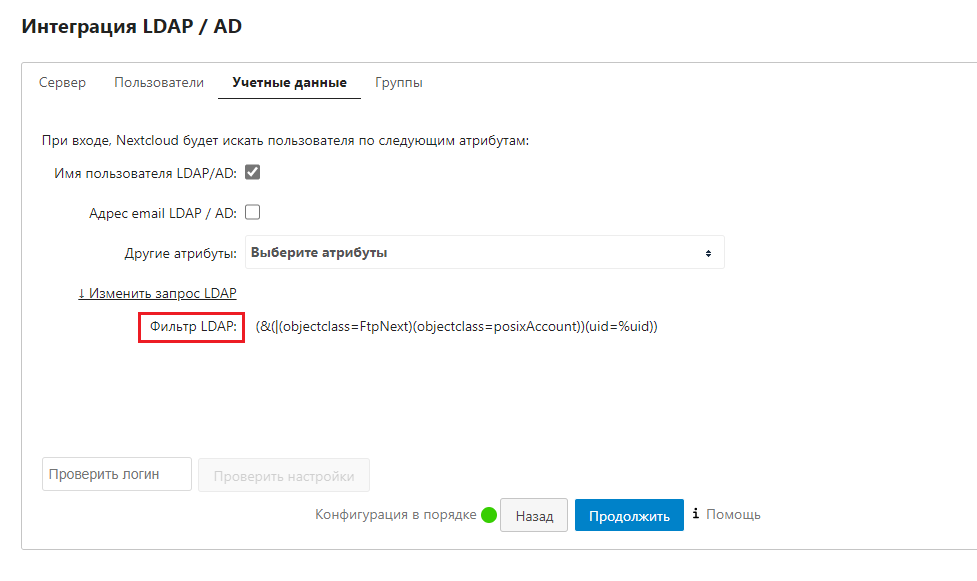Click the blue Продолжить button

629,516
